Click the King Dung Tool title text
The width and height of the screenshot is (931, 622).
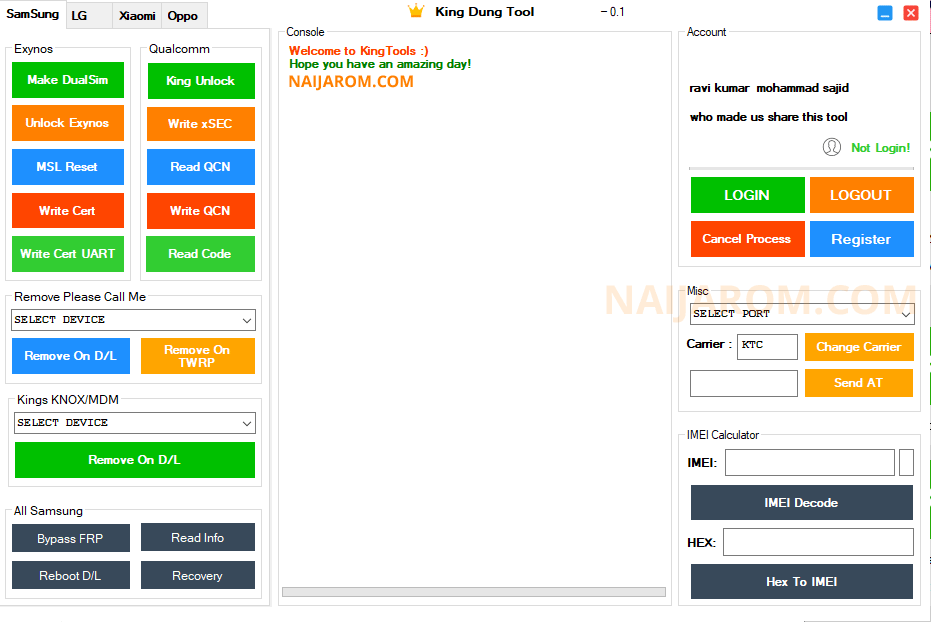[484, 12]
